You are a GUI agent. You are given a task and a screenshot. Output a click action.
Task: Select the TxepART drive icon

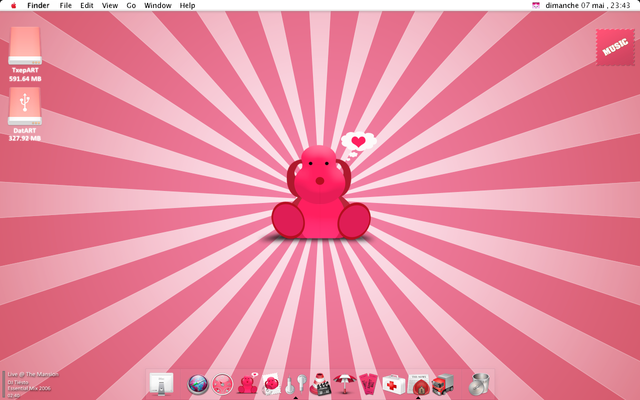point(25,45)
